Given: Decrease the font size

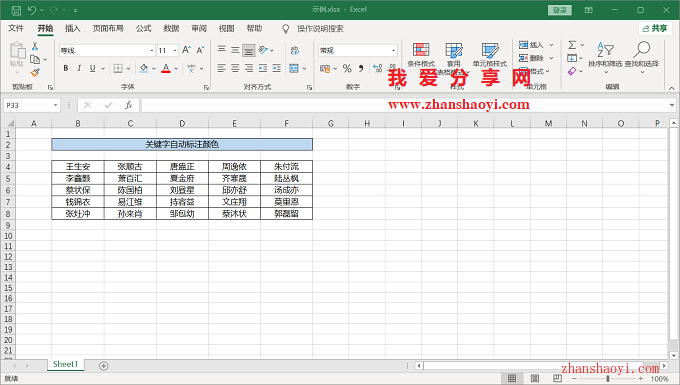Looking at the screenshot, I should tap(200, 50).
